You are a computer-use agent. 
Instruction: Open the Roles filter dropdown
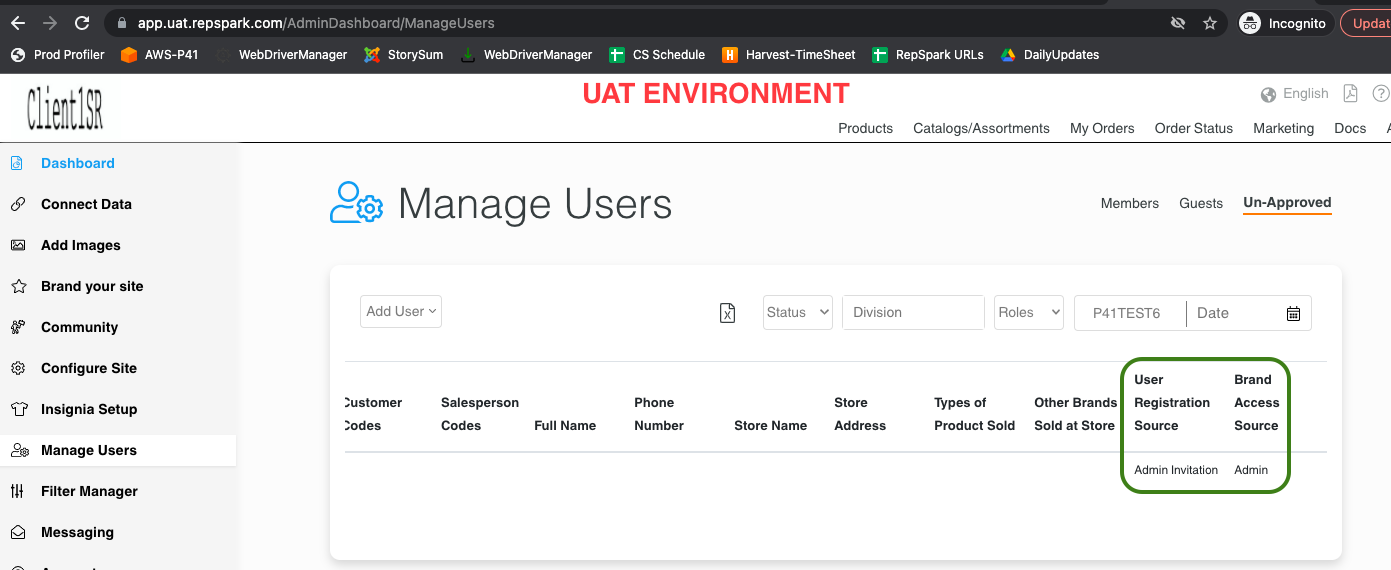(1029, 312)
